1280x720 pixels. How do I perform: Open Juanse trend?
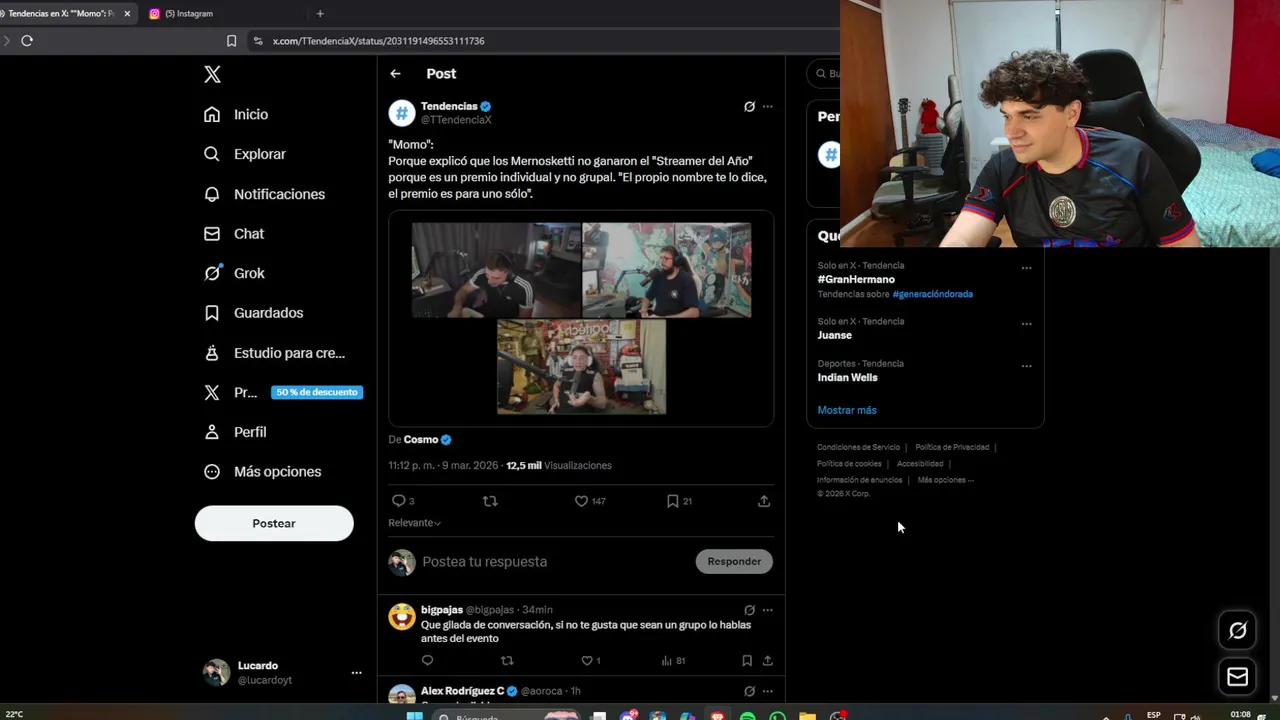tap(834, 336)
